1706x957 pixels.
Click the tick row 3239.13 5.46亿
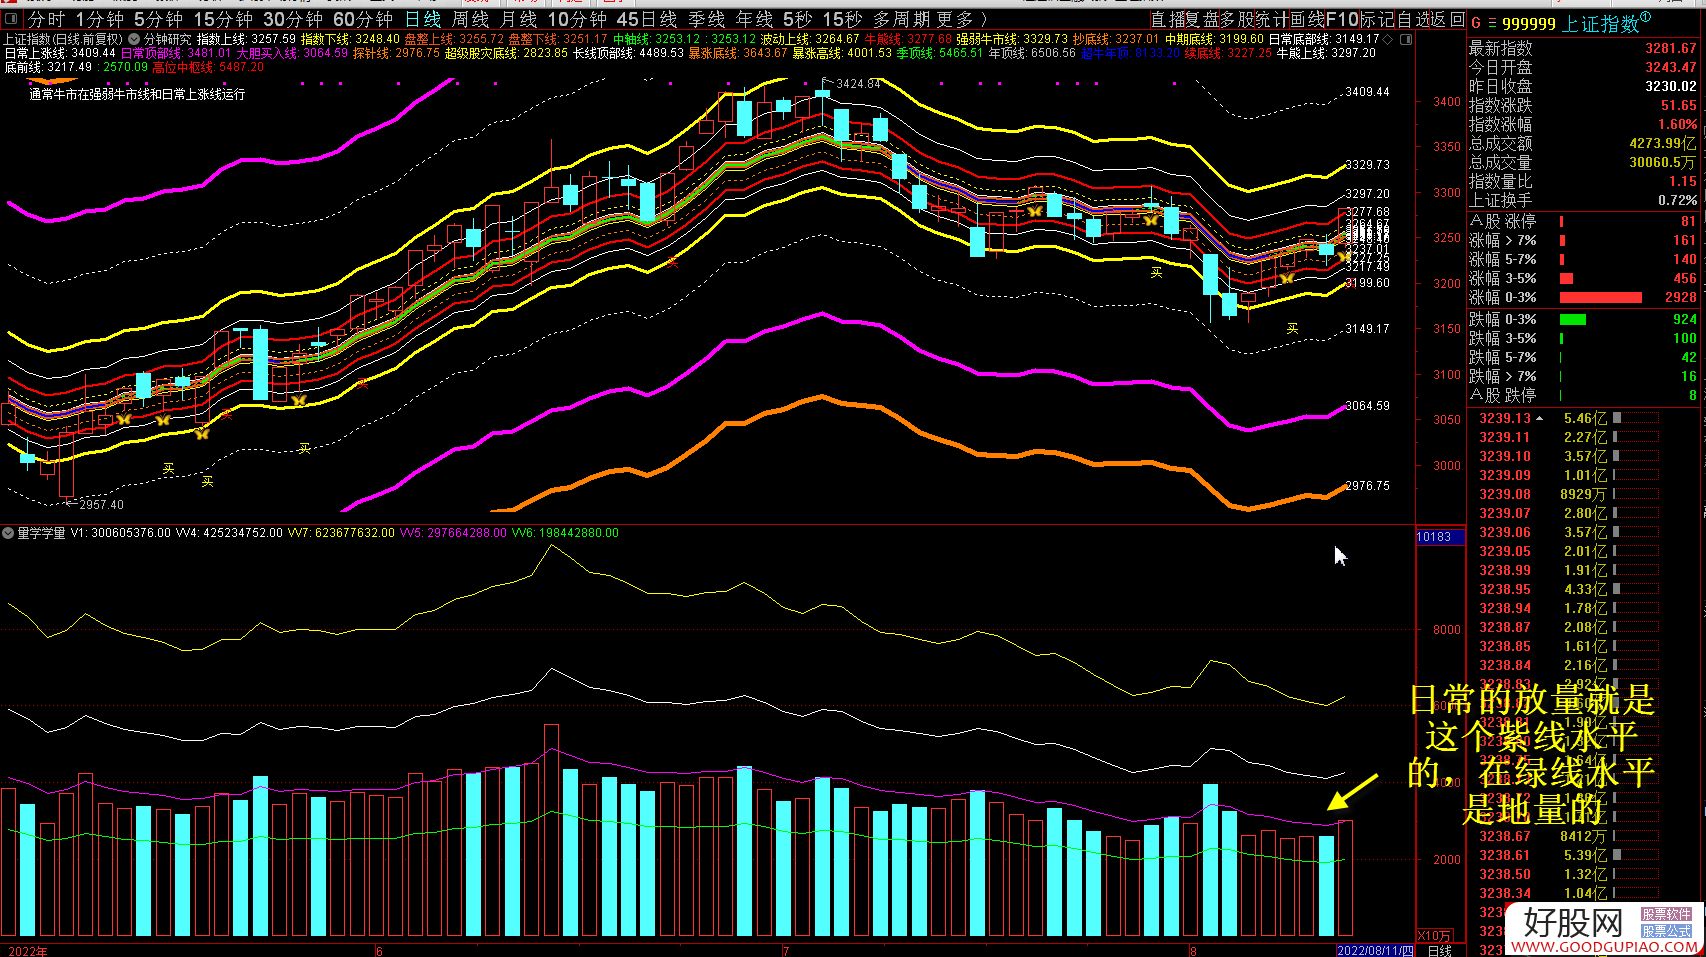[x=1567, y=418]
